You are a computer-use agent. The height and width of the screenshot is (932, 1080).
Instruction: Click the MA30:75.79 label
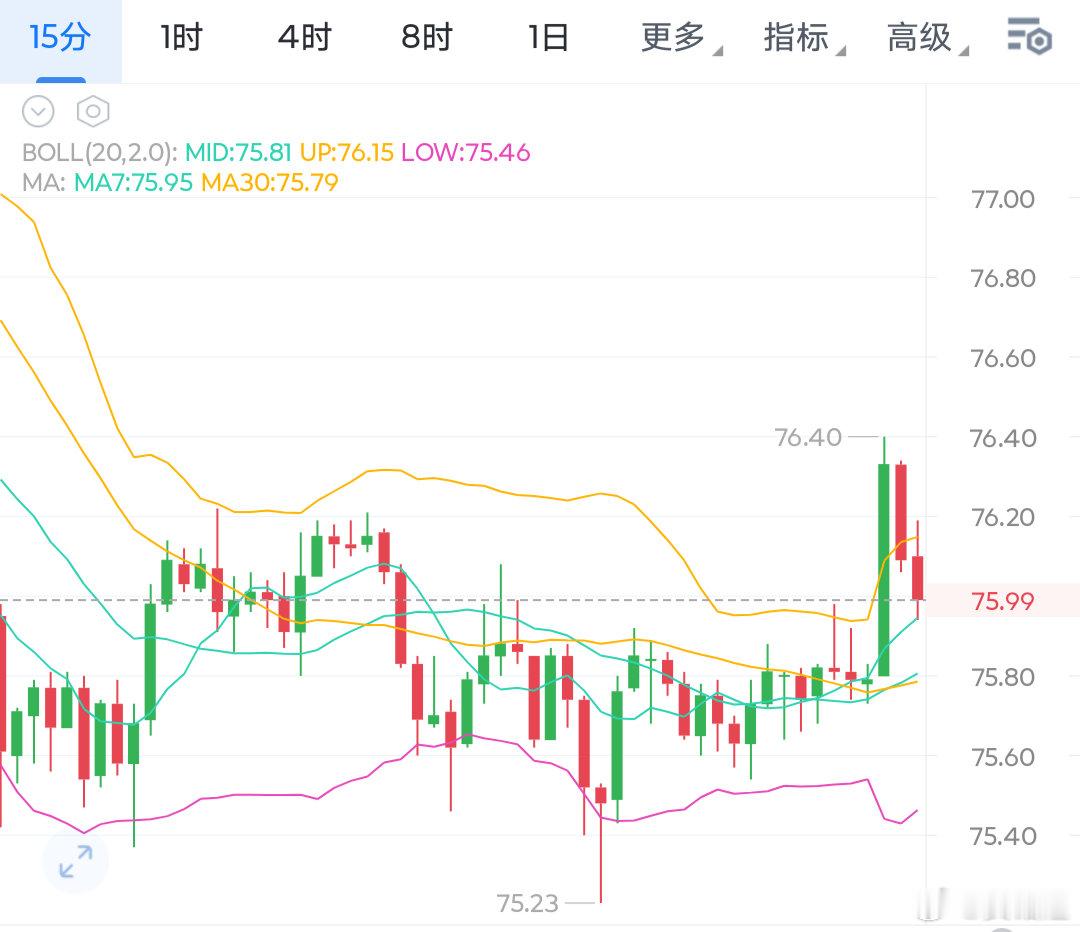pos(269,183)
